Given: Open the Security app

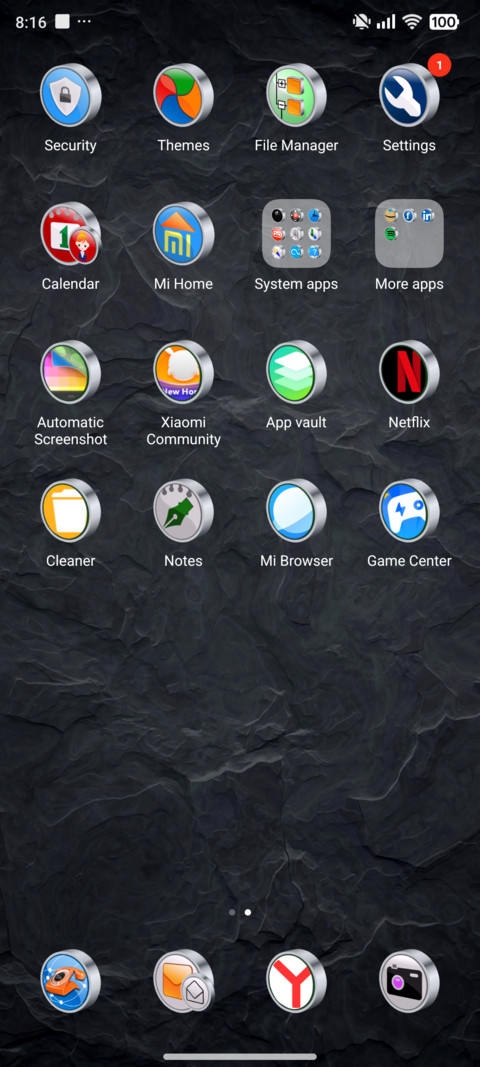Looking at the screenshot, I should click(x=70, y=95).
